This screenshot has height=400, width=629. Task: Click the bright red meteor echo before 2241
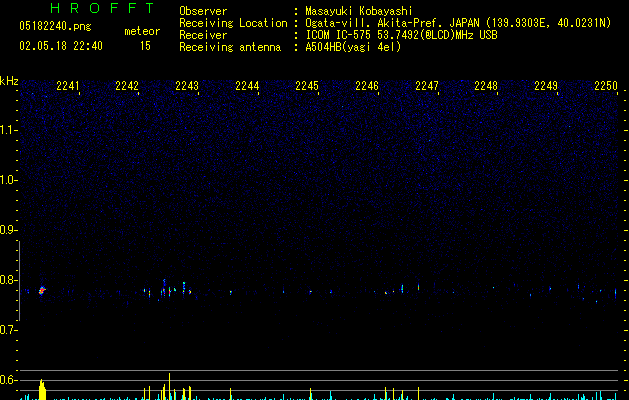coord(42,290)
